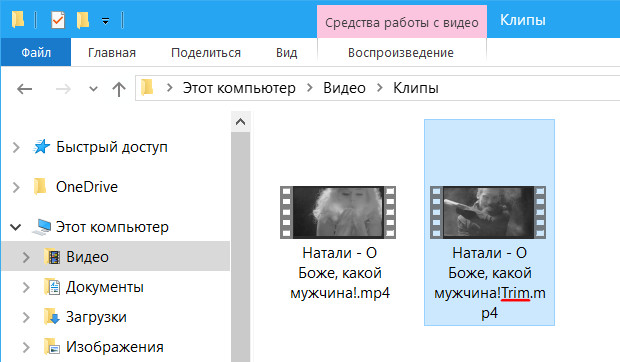Open the Файл menu tab
620x362 pixels.
tap(36, 52)
